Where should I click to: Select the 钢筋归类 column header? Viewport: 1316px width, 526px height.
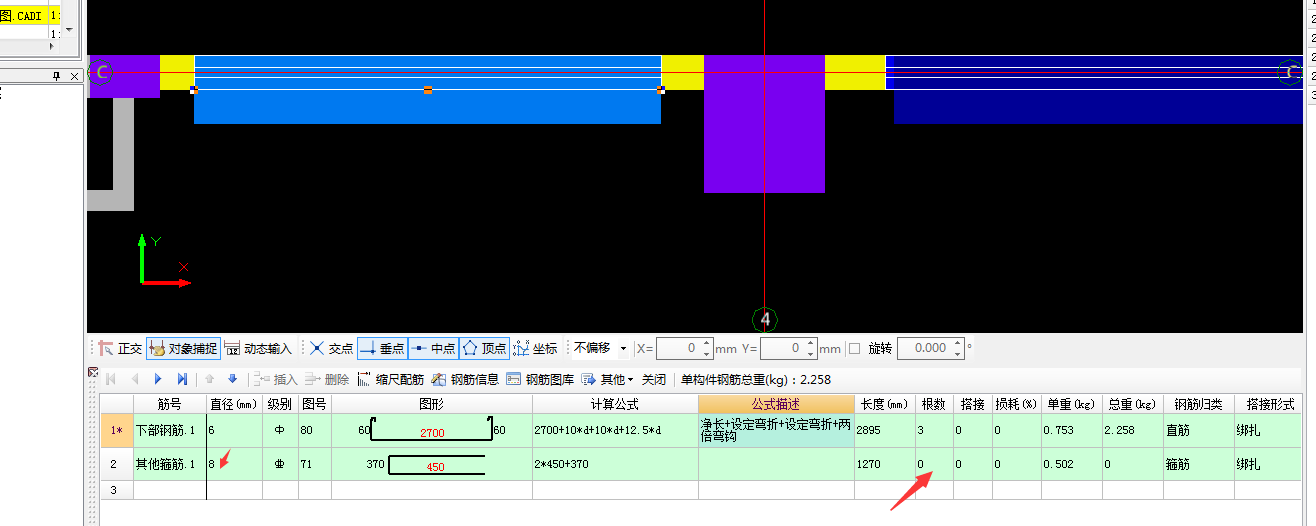[x=1198, y=404]
